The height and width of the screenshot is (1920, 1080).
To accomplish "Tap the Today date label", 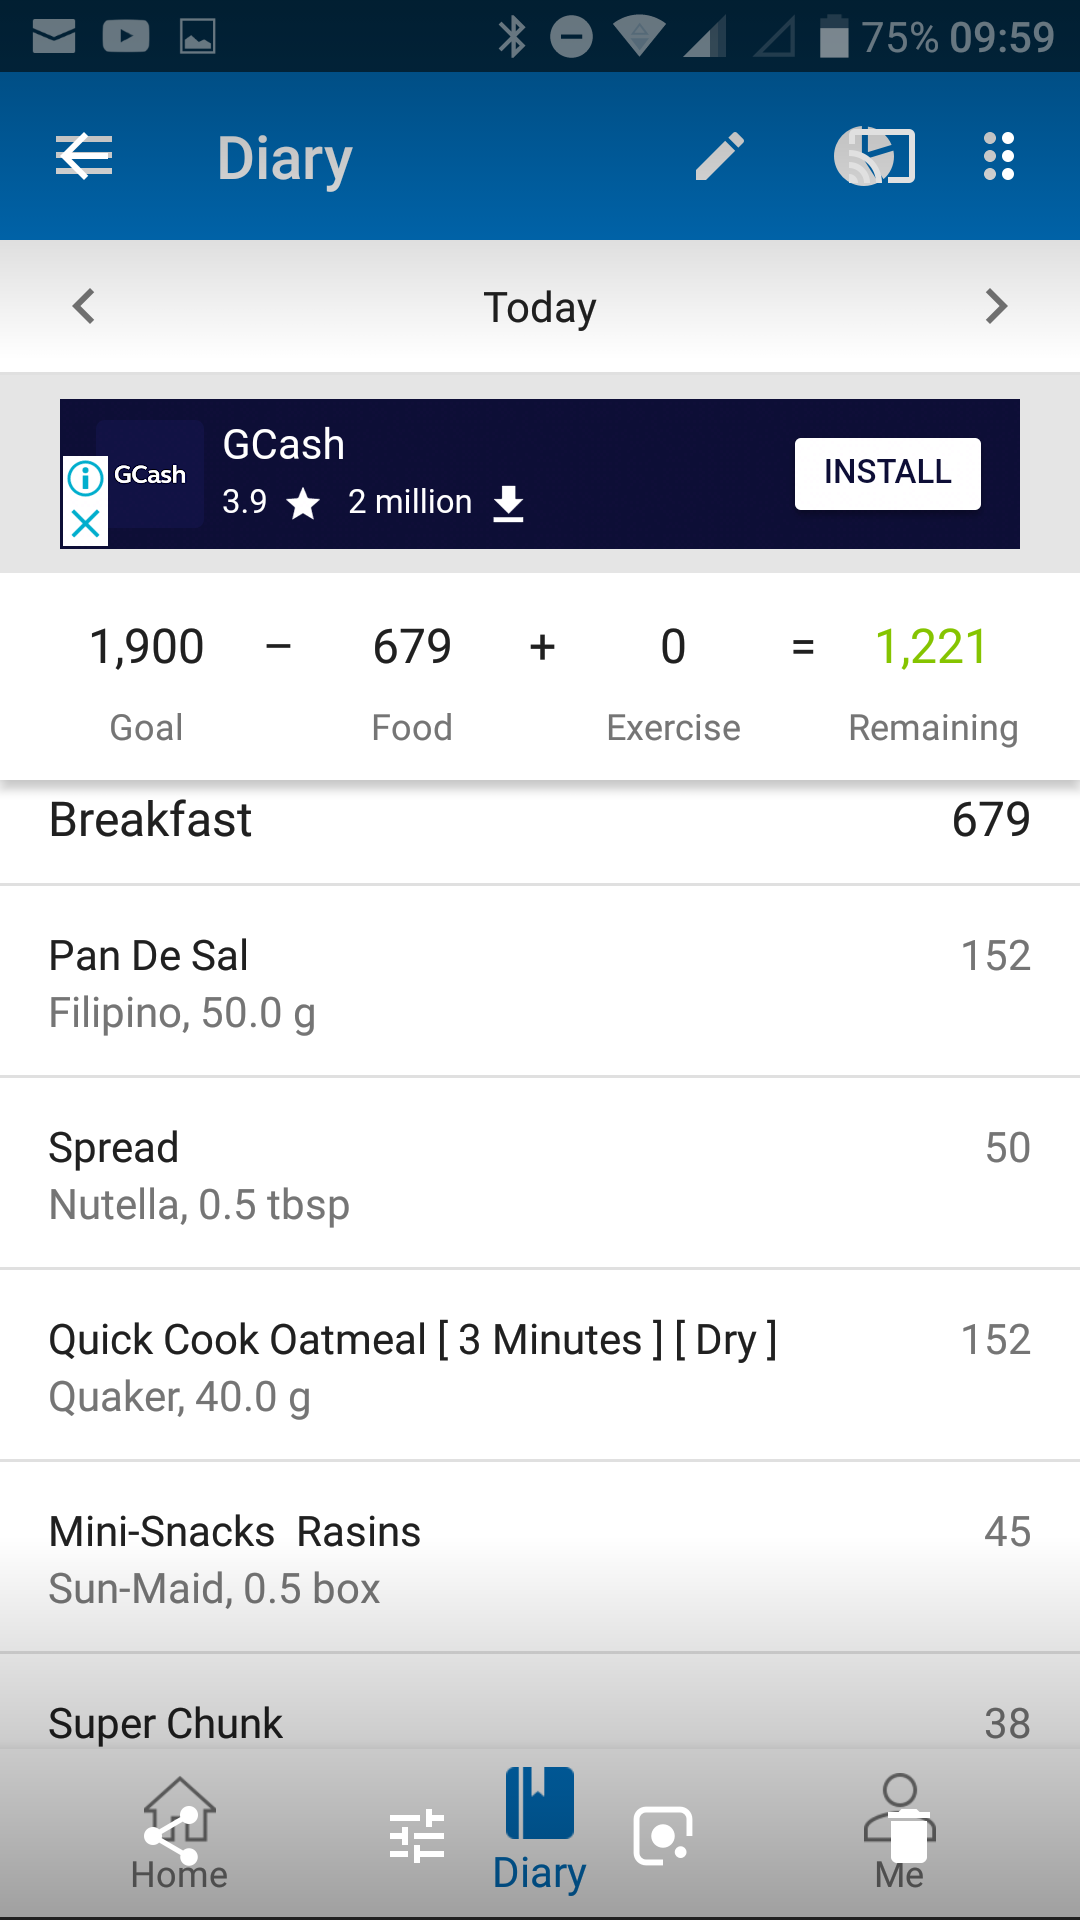I will click(x=540, y=307).
